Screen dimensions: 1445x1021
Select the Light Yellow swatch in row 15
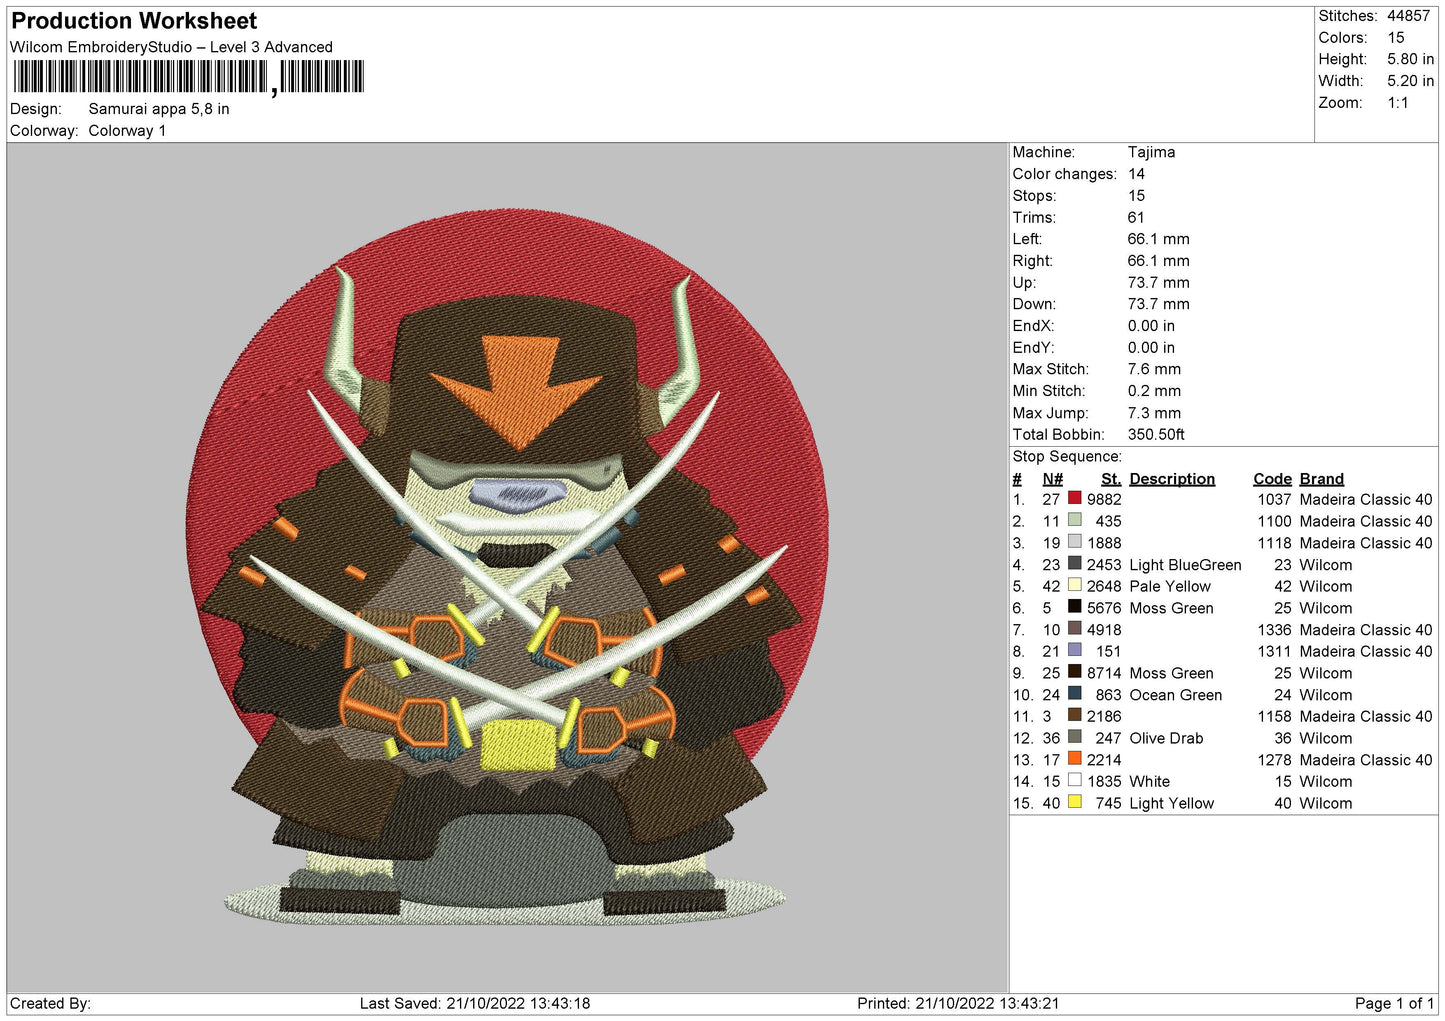1075,802
